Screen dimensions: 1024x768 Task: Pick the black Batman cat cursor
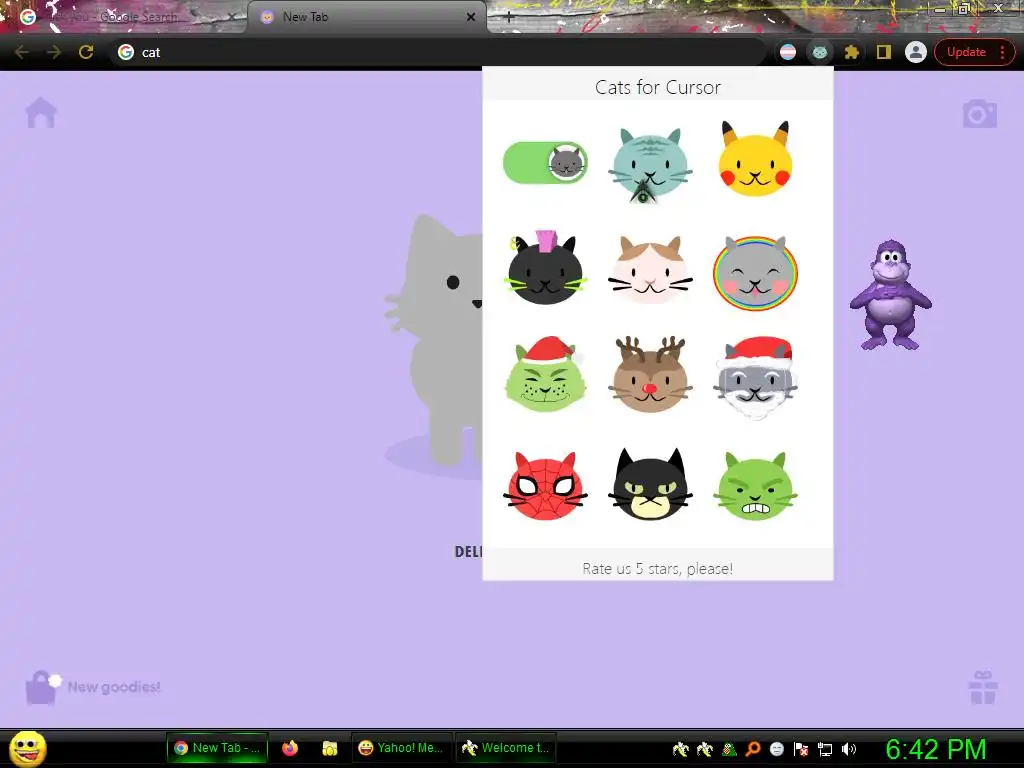(650, 484)
